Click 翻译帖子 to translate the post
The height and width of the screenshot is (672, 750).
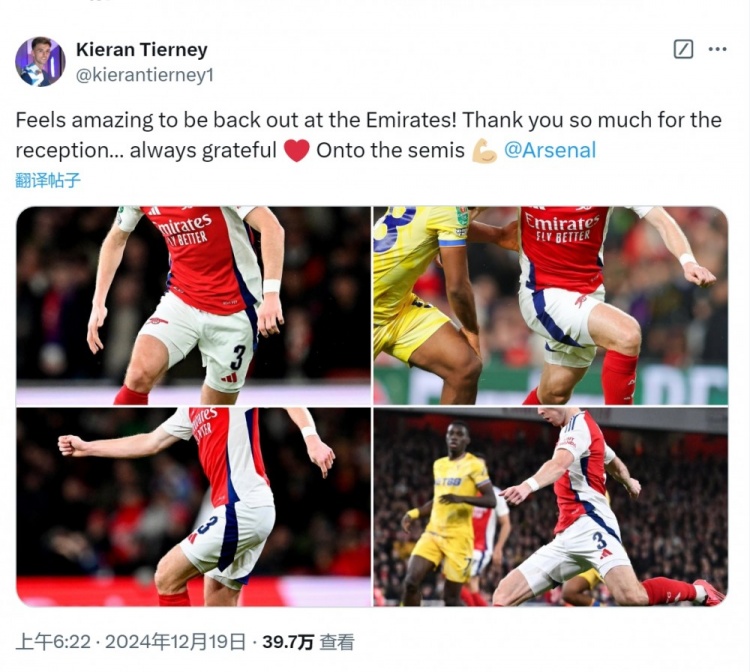coord(48,181)
